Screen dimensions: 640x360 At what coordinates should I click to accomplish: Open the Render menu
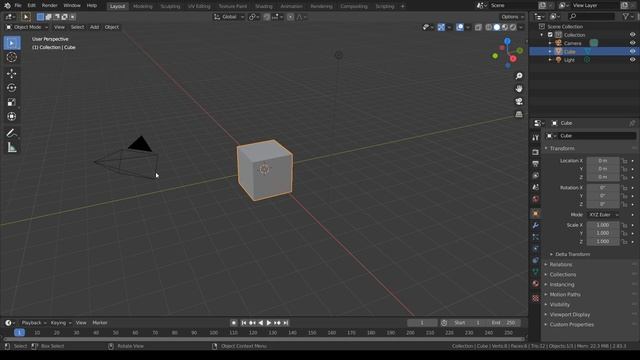49,6
